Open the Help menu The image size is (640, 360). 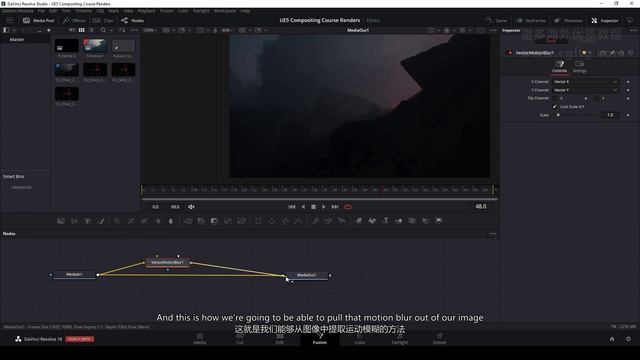tap(245, 11)
